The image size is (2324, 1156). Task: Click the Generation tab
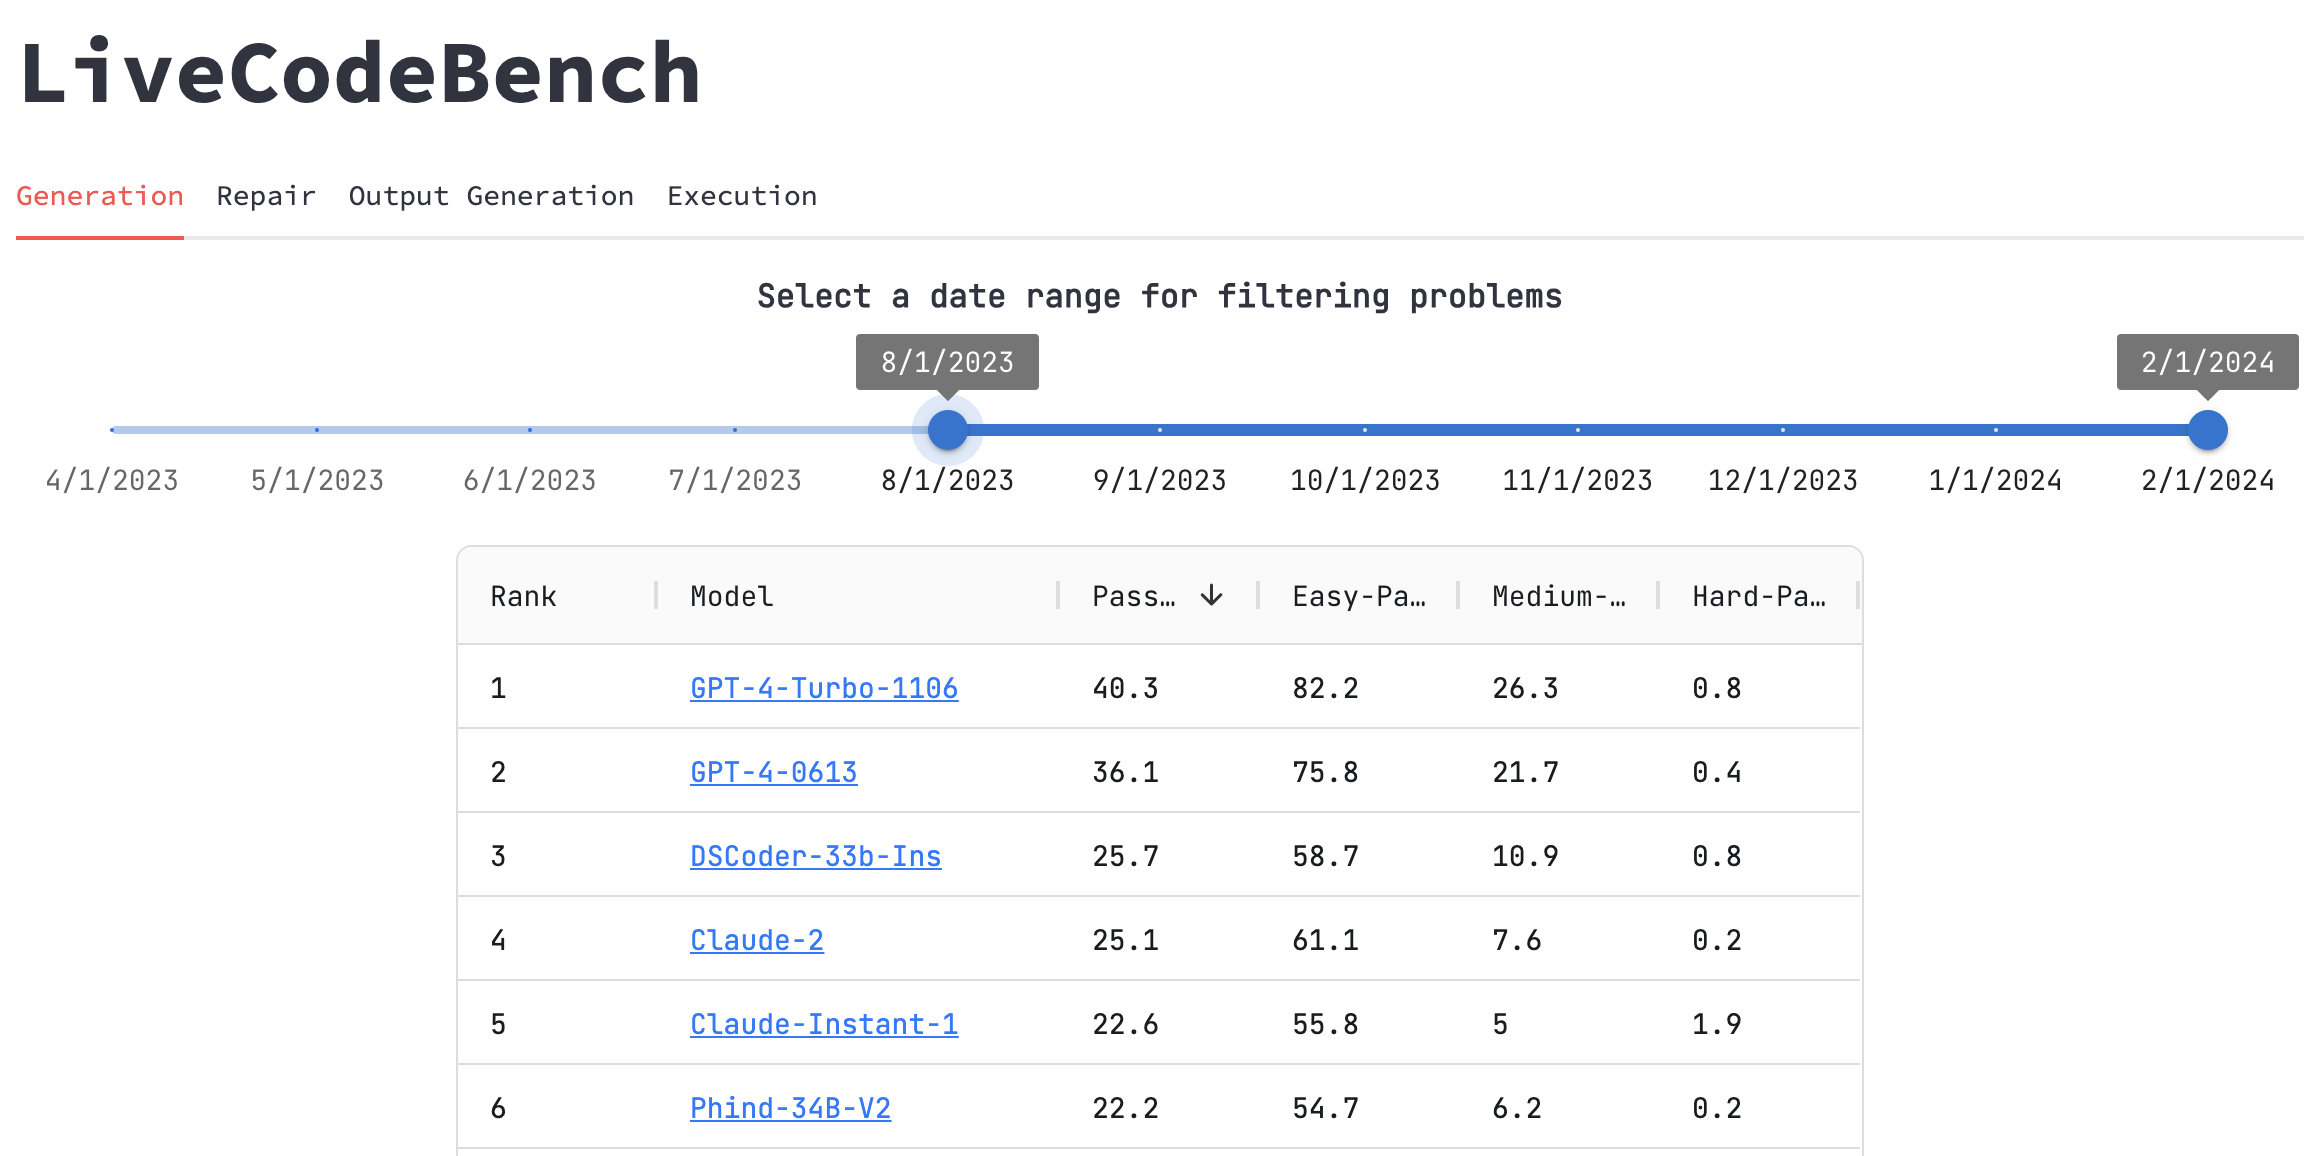[x=100, y=196]
